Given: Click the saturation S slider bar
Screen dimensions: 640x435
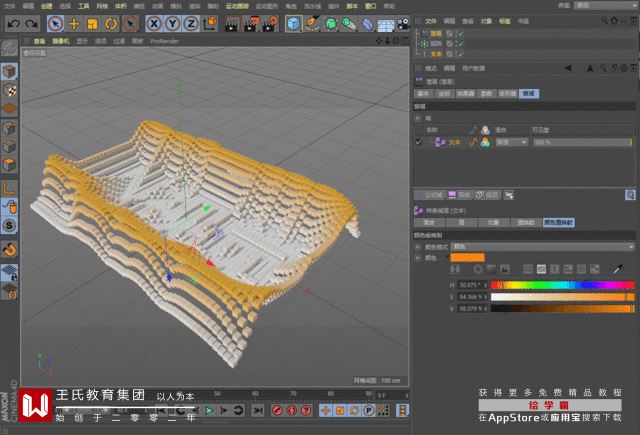Looking at the screenshot, I should pos(562,297).
